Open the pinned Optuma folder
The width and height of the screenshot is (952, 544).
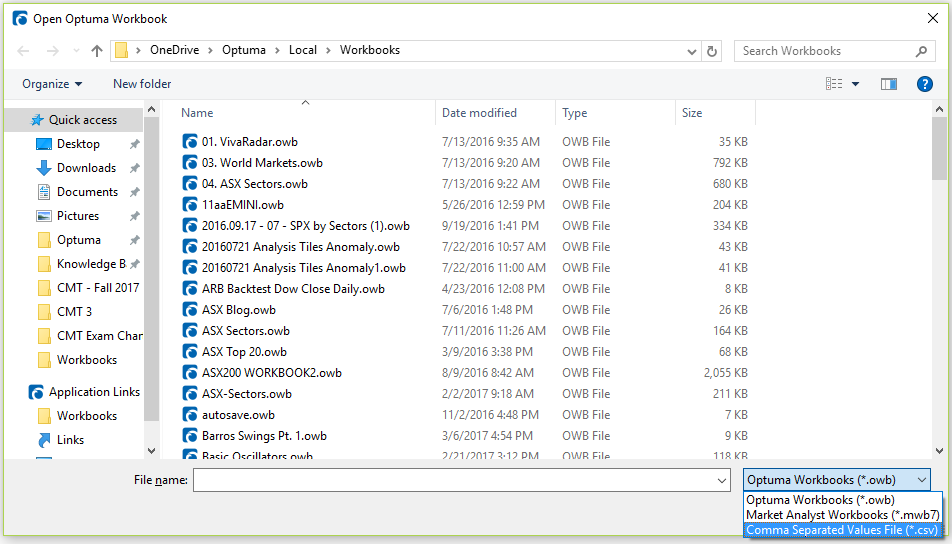(79, 240)
